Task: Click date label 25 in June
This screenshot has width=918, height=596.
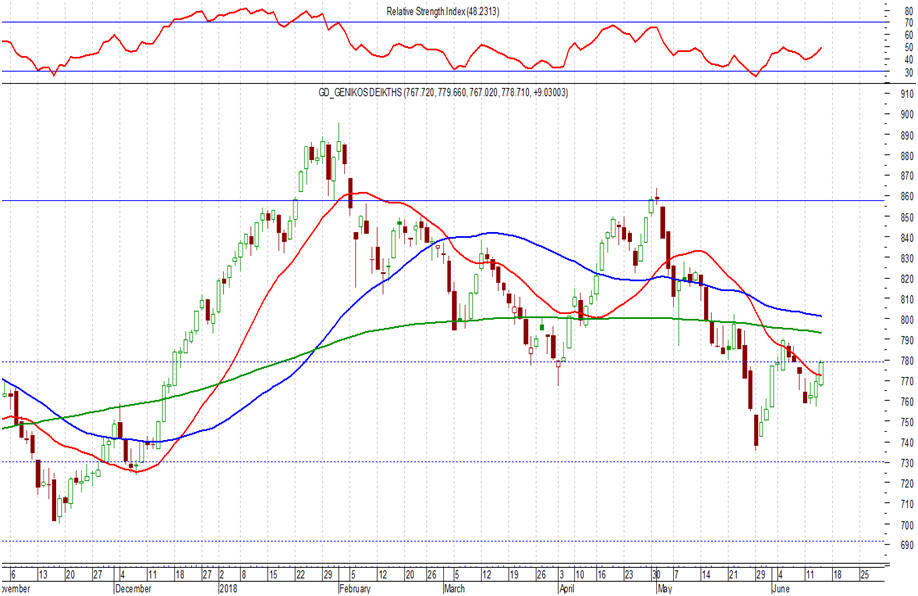Action: coord(864,575)
